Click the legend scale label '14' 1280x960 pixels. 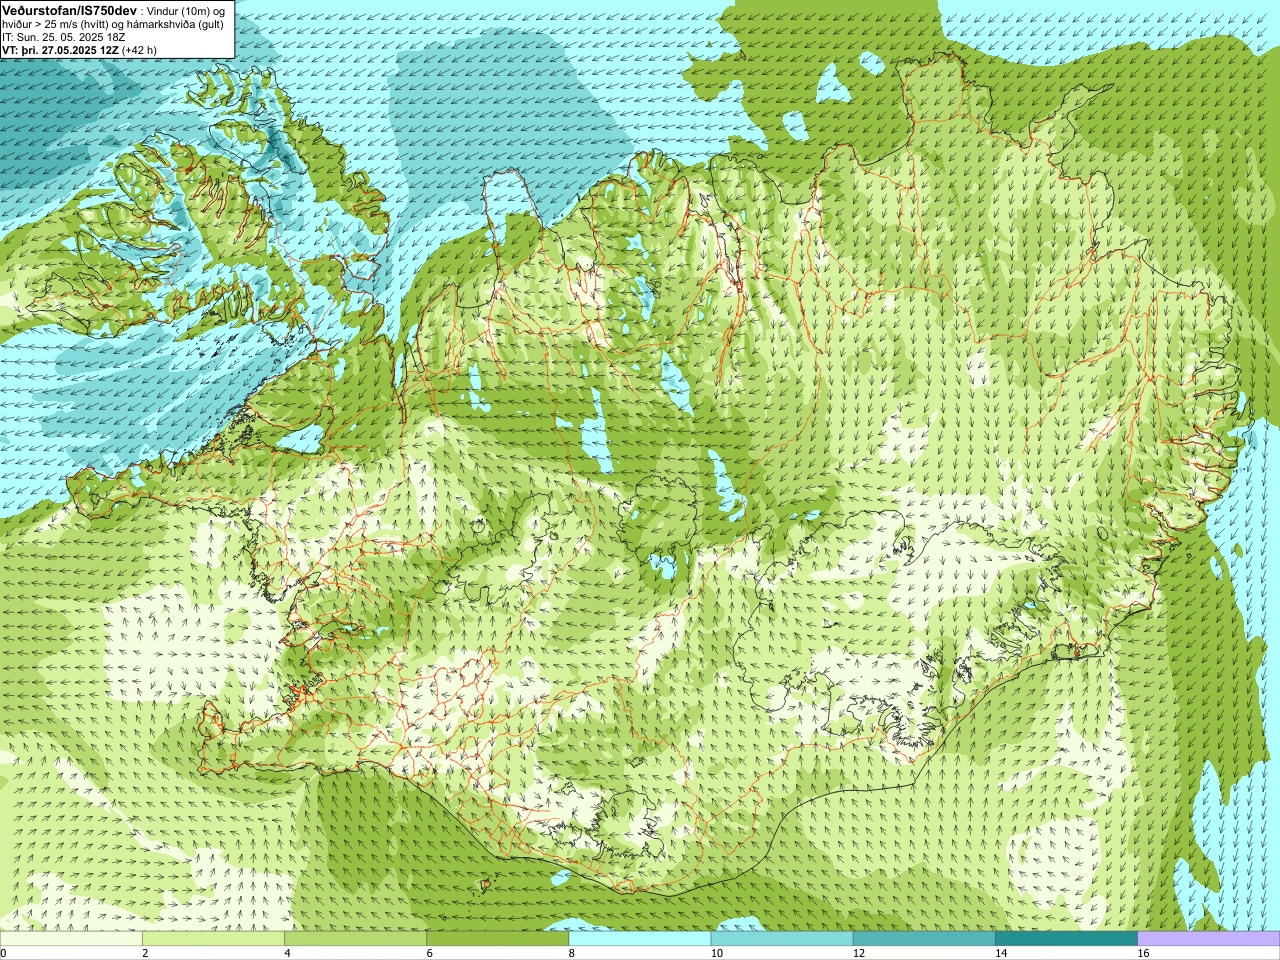pyautogui.click(x=1002, y=953)
